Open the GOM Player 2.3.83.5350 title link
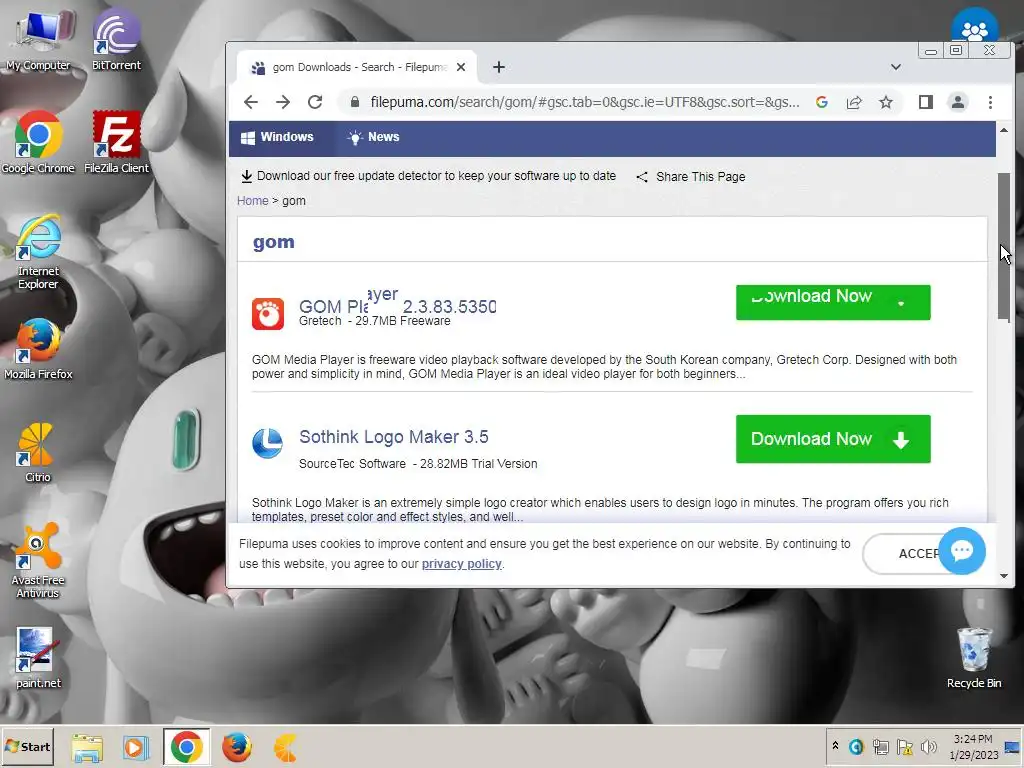Screen dimensions: 1024x768 (x=397, y=304)
